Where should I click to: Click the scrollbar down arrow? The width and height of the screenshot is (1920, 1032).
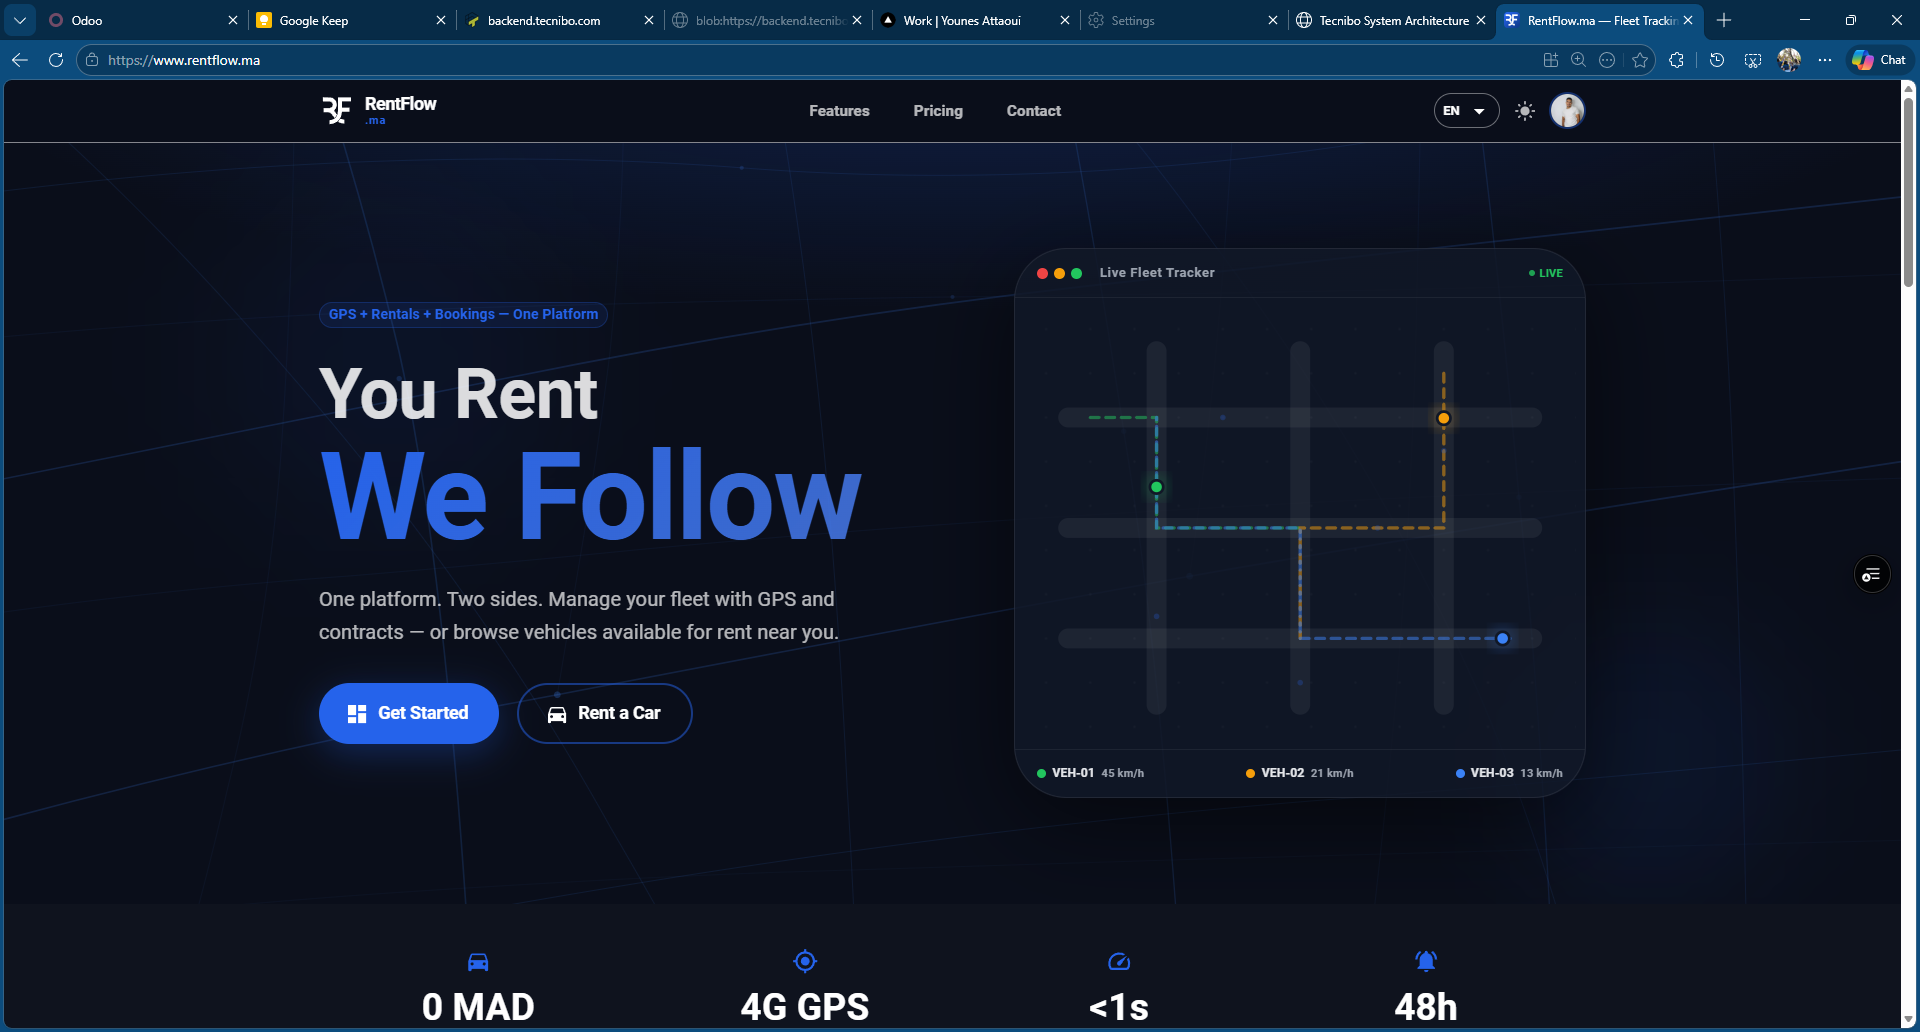pos(1909,1020)
